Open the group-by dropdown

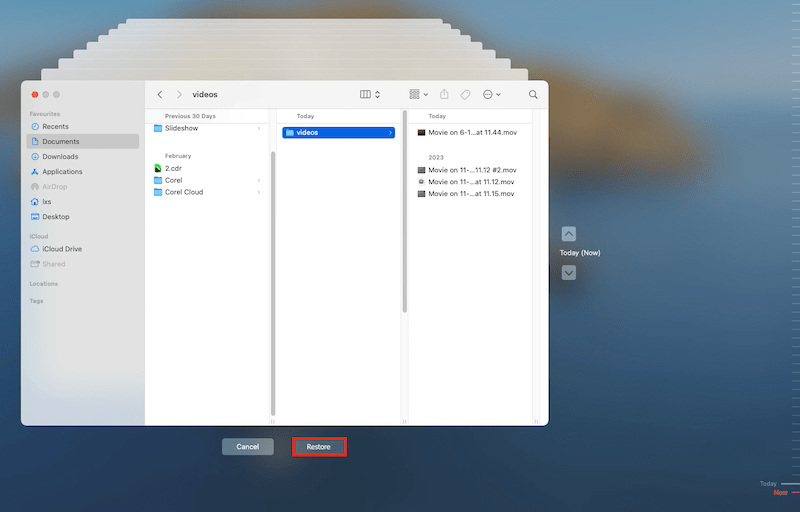point(418,94)
